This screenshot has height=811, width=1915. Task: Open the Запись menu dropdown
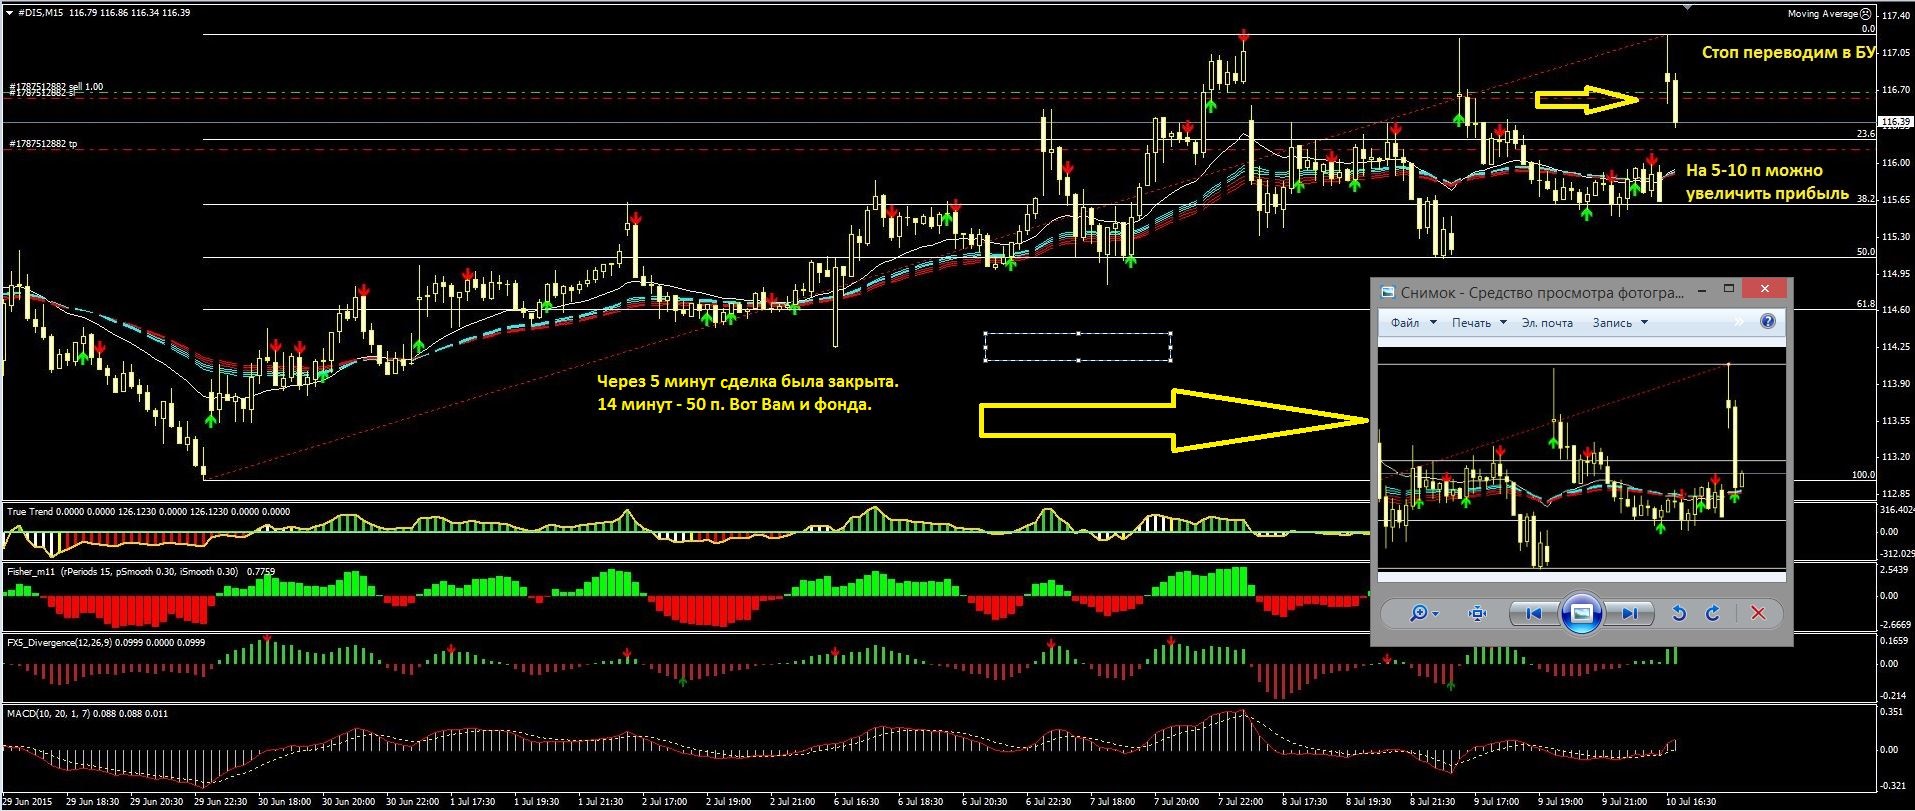1620,323
